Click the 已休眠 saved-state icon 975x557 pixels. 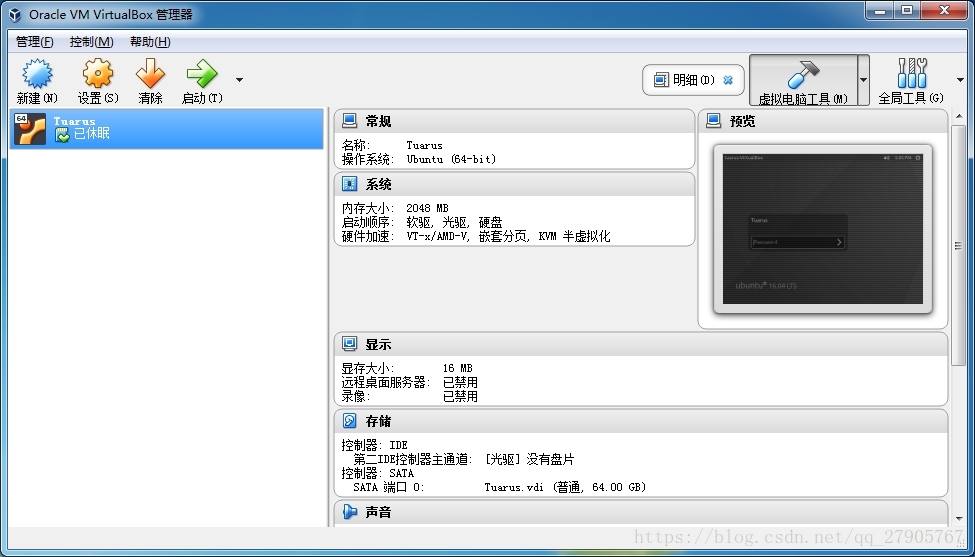click(x=62, y=135)
